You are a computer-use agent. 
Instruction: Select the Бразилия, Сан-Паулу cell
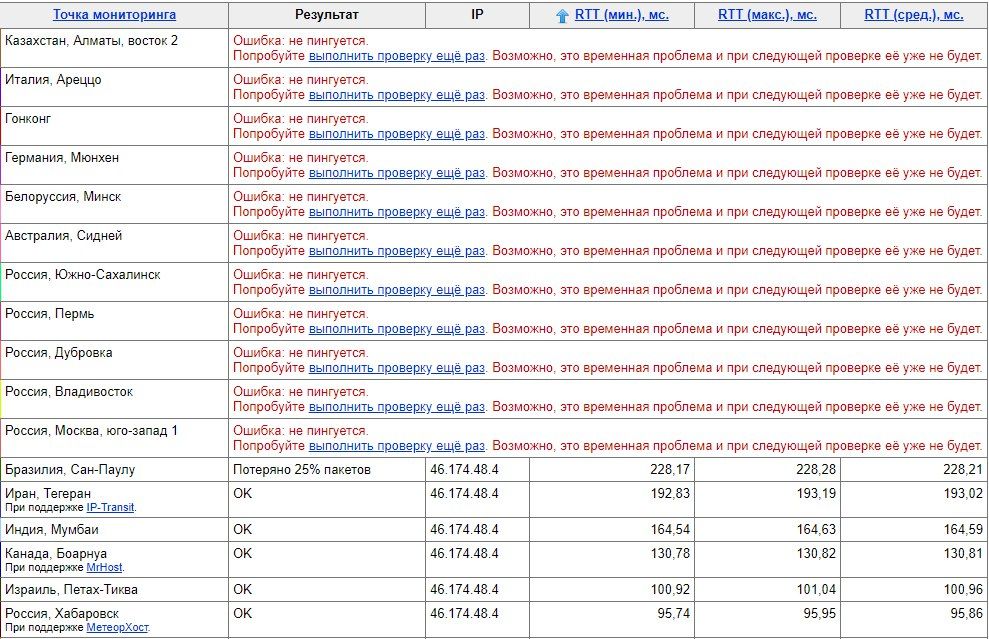point(114,470)
